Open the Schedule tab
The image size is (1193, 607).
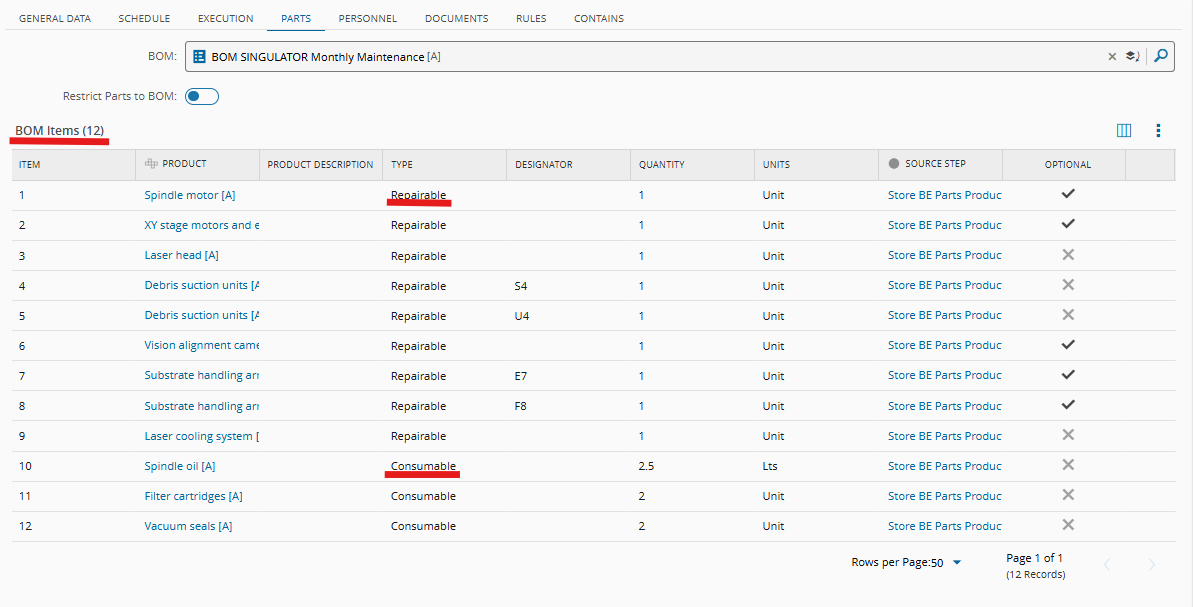click(x=145, y=18)
